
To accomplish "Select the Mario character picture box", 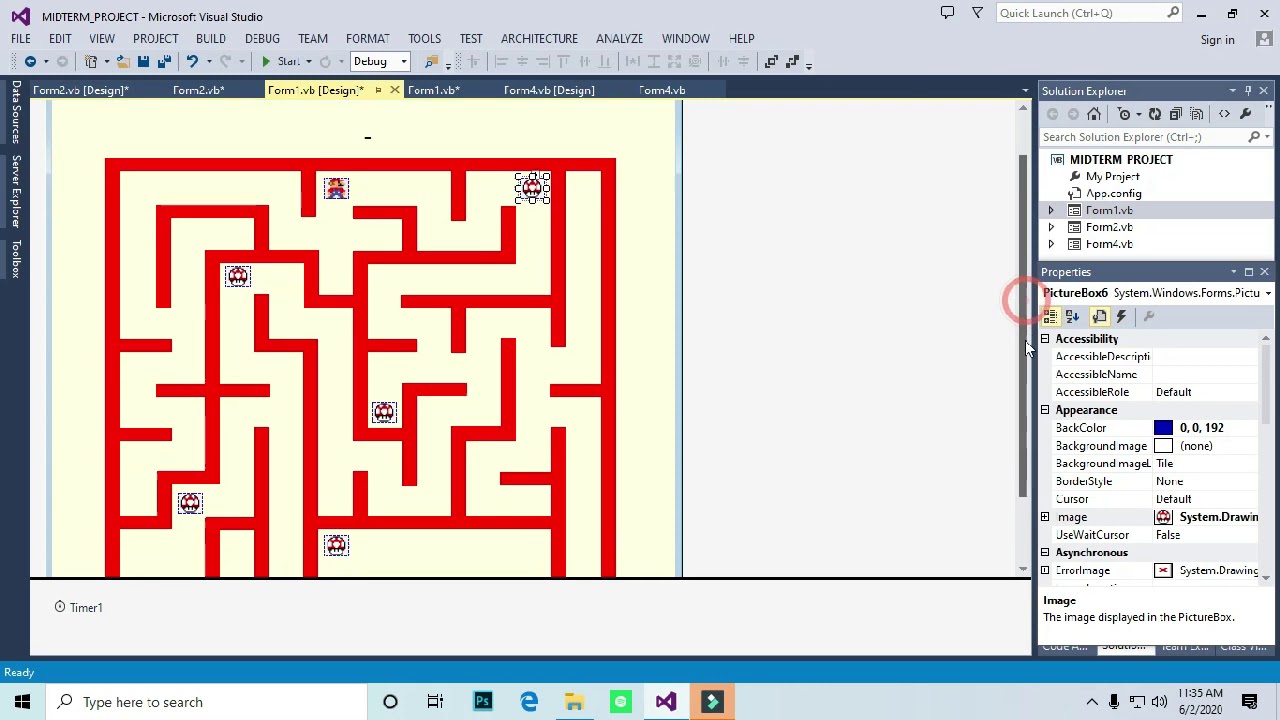I will [336, 188].
